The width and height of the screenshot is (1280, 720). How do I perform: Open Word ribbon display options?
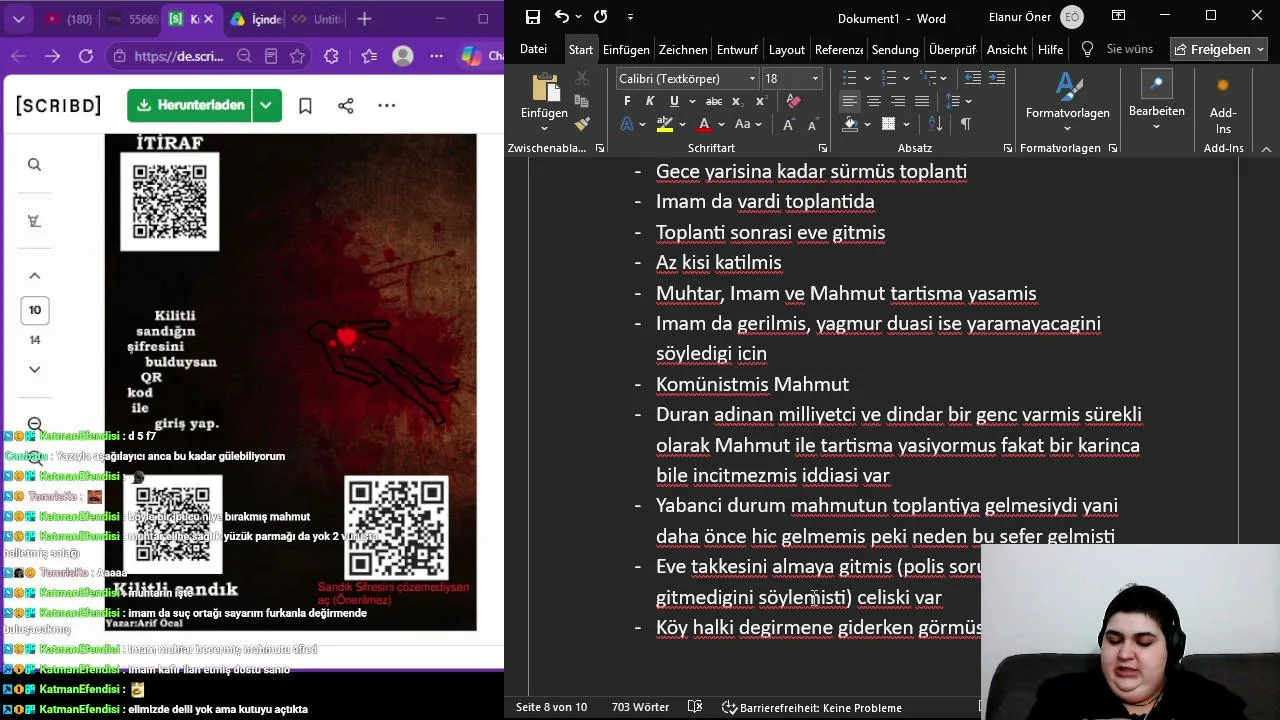coord(1119,16)
